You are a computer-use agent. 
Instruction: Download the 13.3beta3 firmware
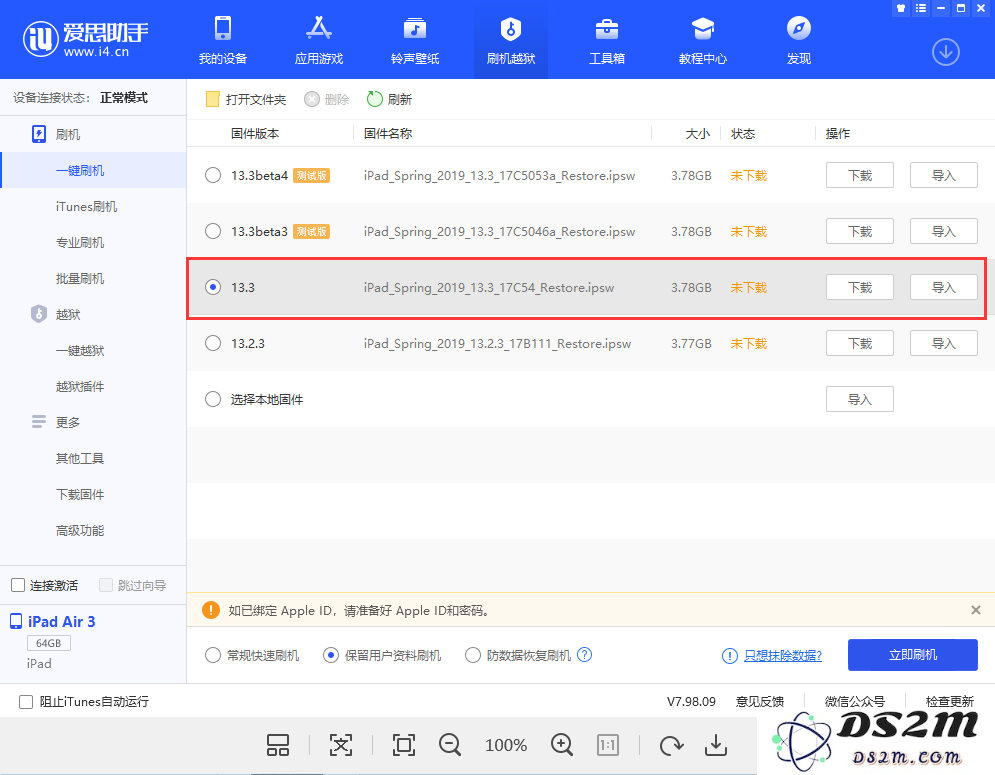tap(860, 231)
